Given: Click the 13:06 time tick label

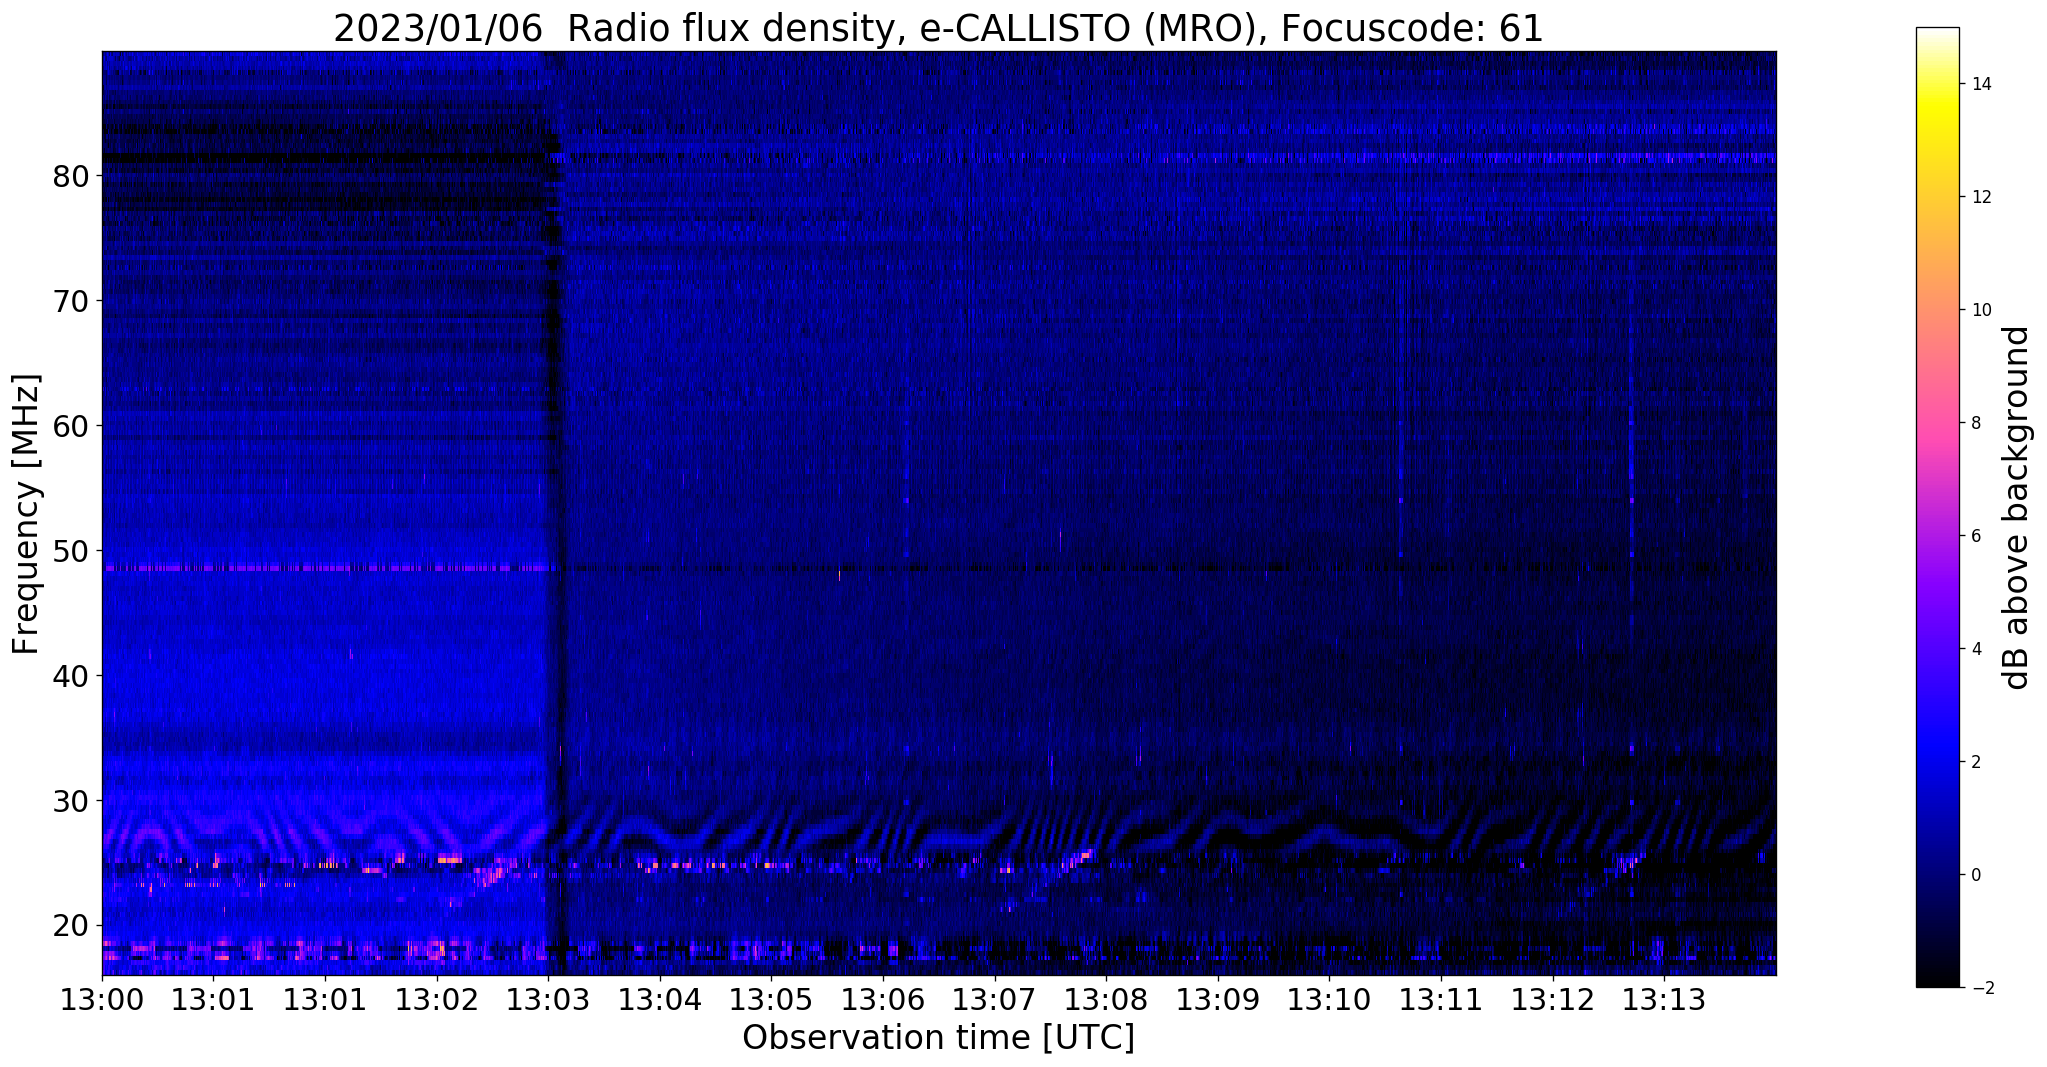Looking at the screenshot, I should pos(883,999).
